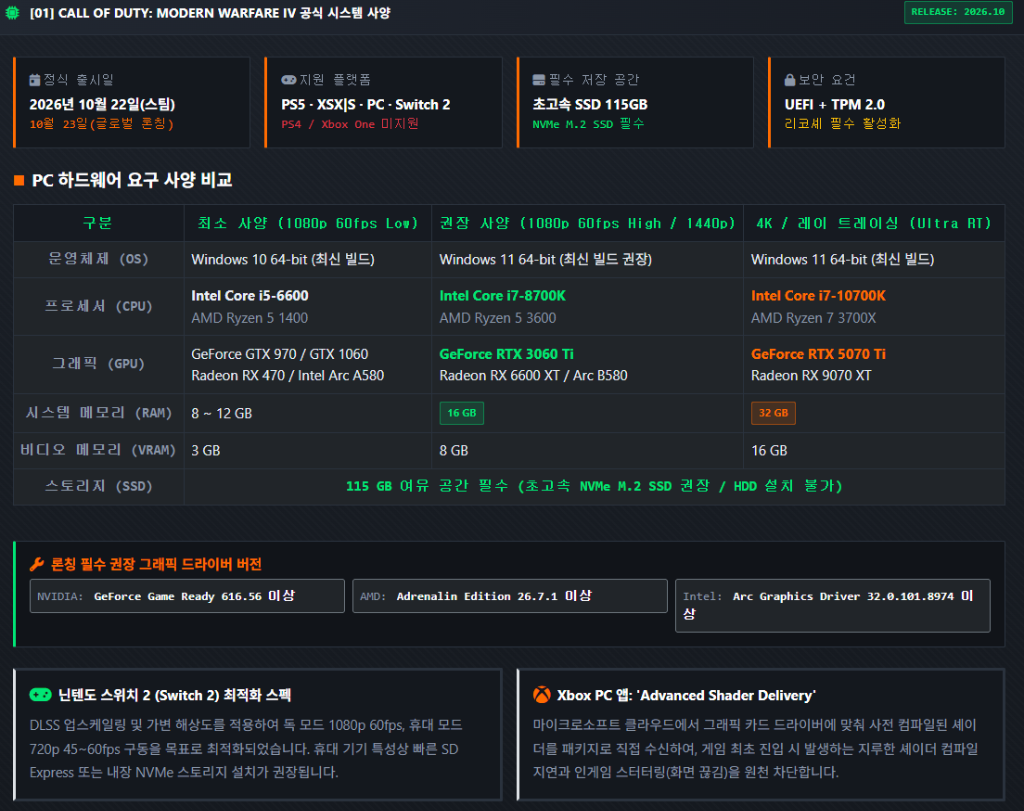Select the Intel Arc Graphics Driver box
The width and height of the screenshot is (1024, 811).
click(x=833, y=605)
